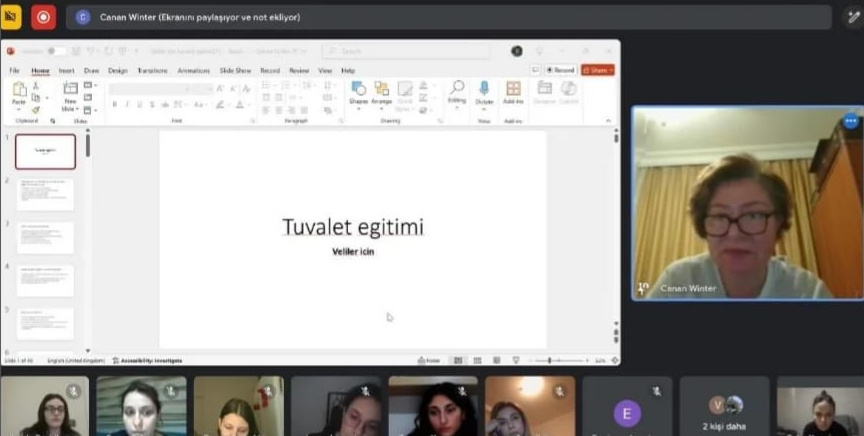Open the Arrange tool in the ribbon

(381, 91)
